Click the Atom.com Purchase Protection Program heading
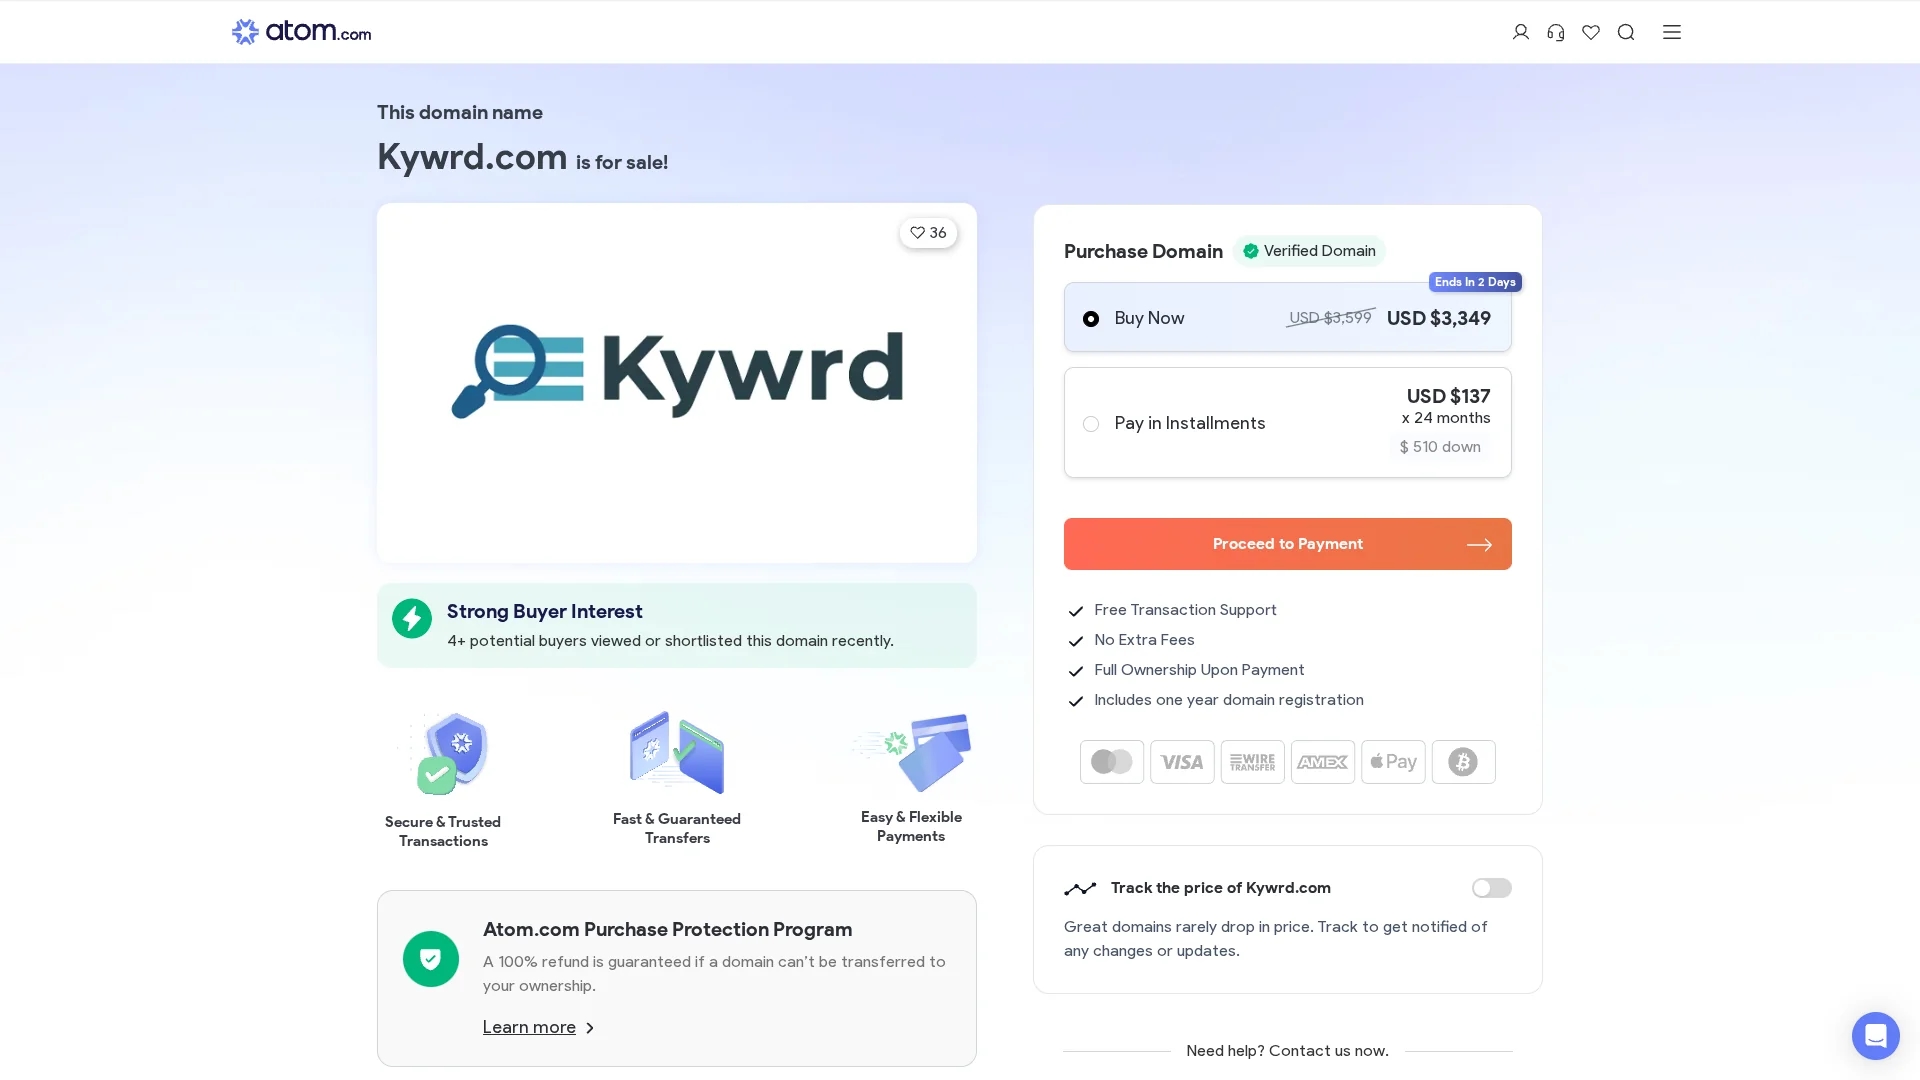Screen dimensions: 1920x1080 (x=667, y=930)
